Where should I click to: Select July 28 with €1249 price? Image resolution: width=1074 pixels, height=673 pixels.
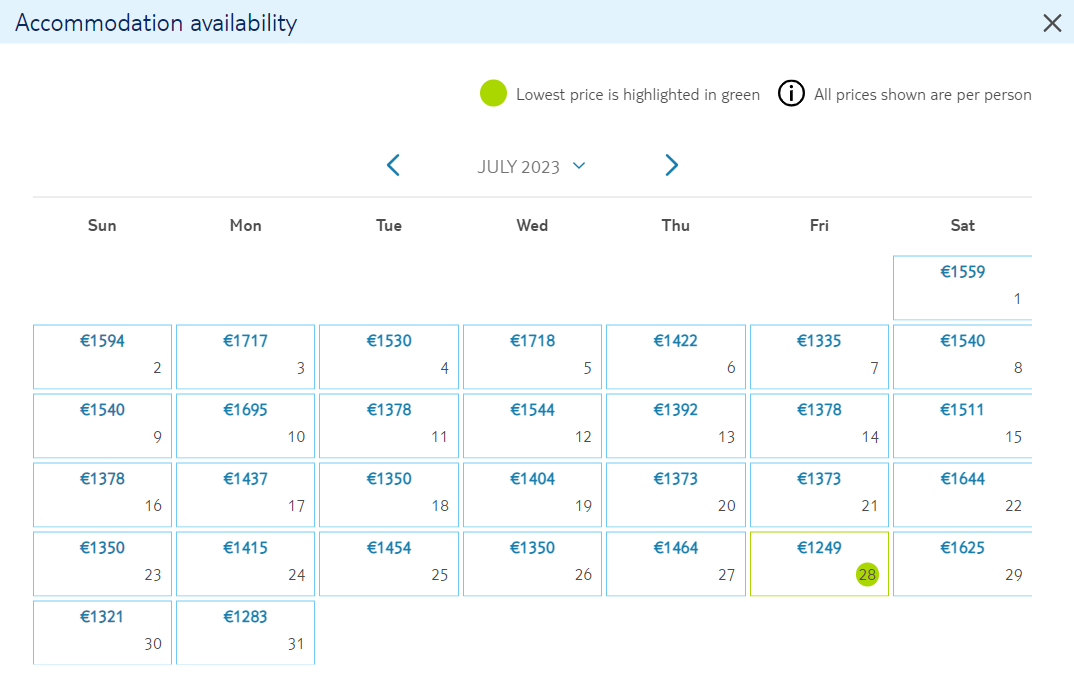point(819,563)
